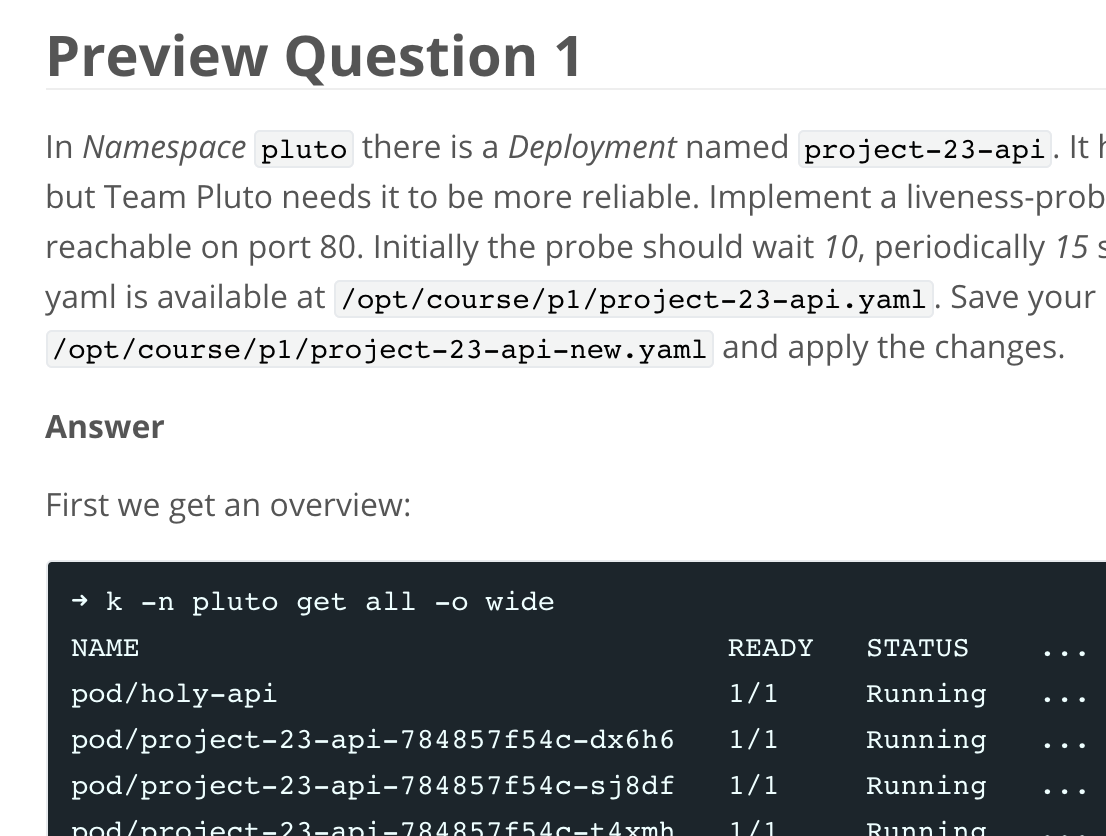
Task: Click the project-23-api-new.yaml file path
Action: 380,349
